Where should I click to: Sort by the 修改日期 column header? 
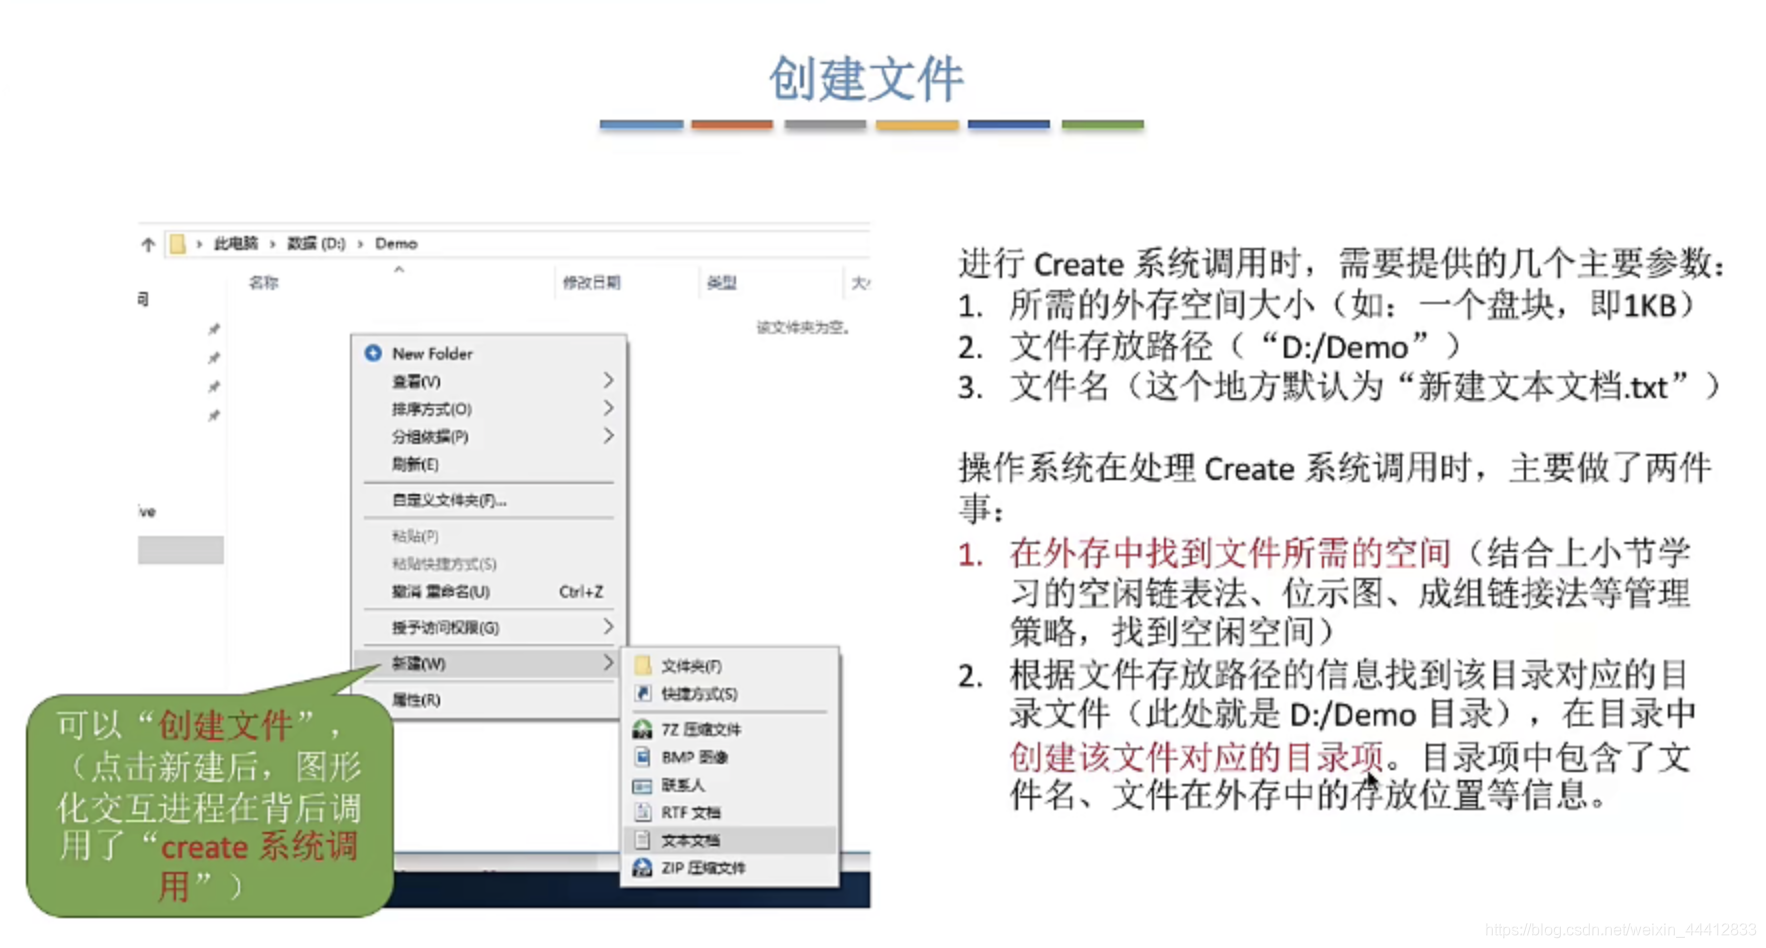coord(592,283)
